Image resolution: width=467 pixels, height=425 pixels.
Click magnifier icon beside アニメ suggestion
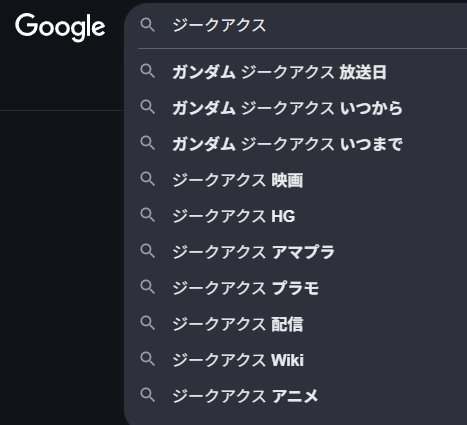[148, 395]
